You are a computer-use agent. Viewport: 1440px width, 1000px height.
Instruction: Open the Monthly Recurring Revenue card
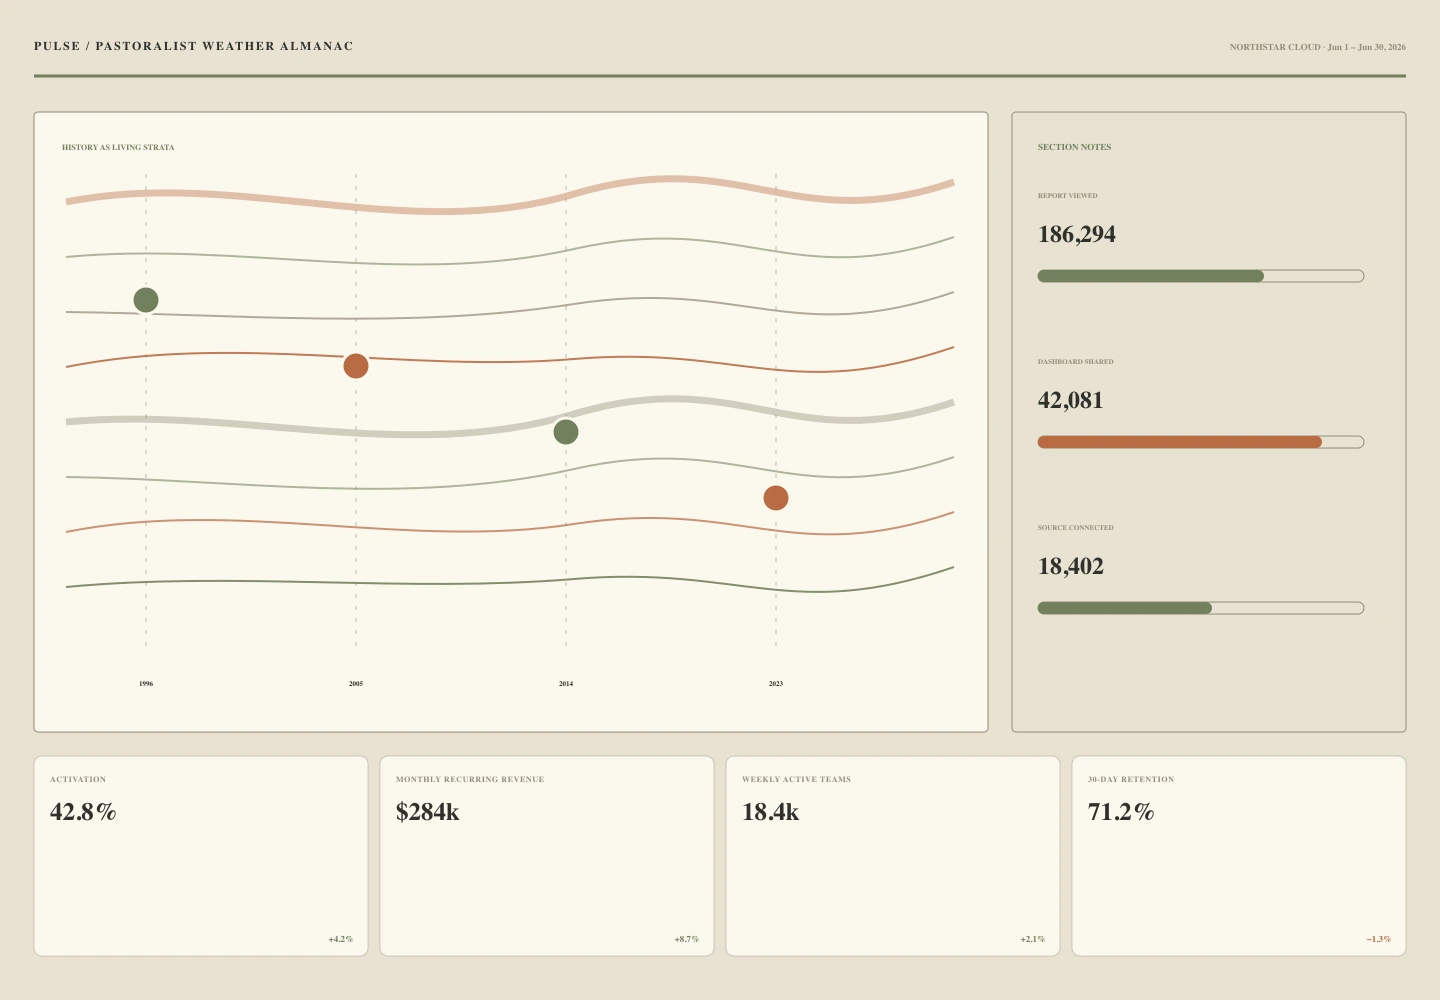547,856
